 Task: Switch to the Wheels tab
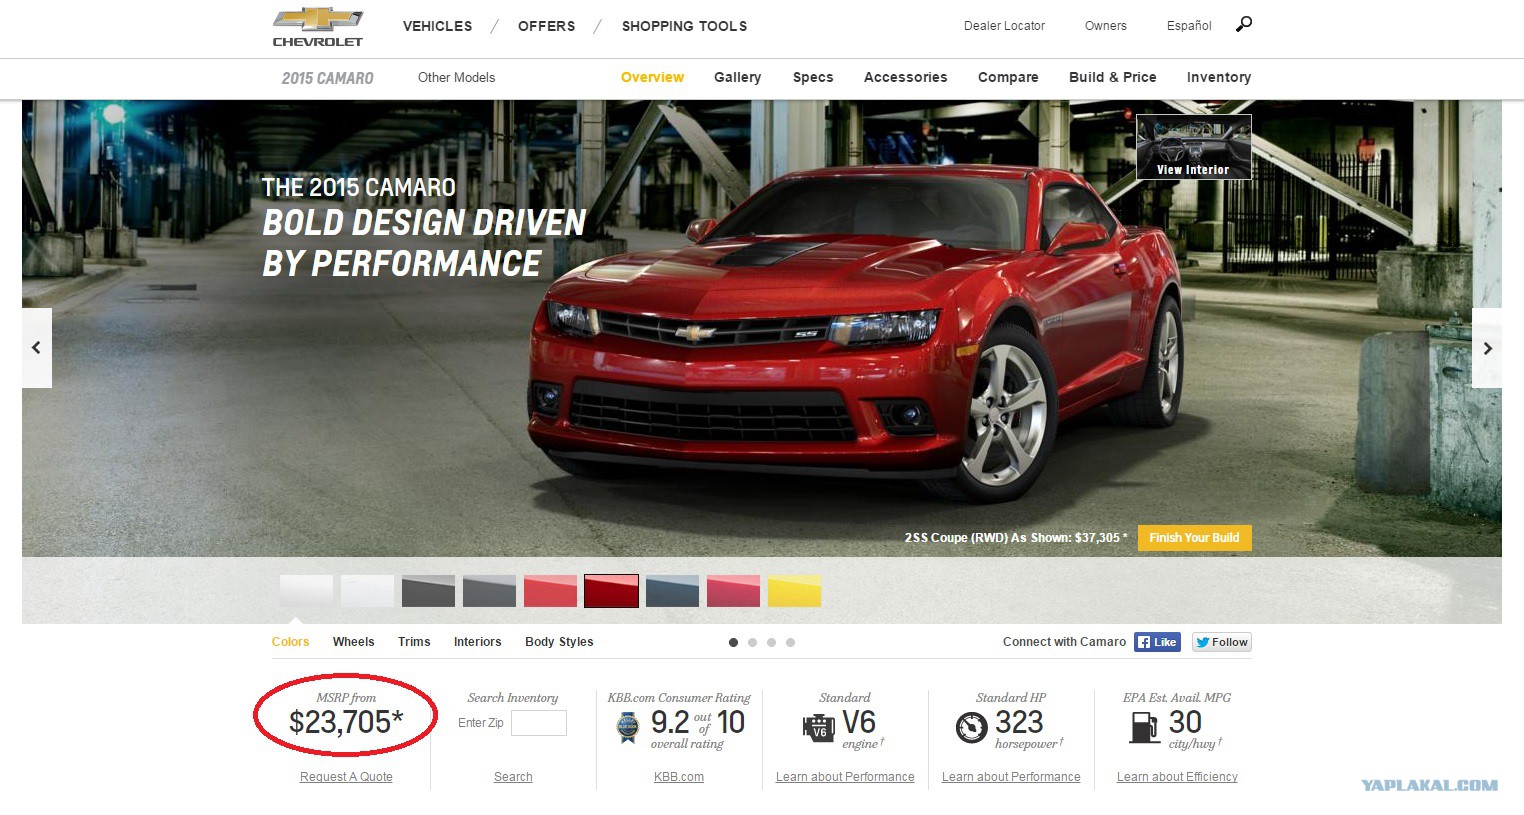[353, 642]
